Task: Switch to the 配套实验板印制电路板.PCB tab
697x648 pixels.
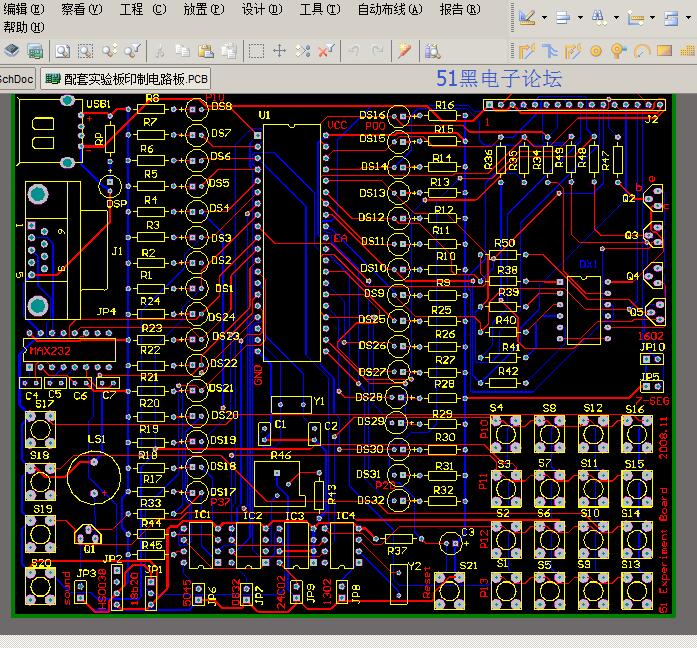Action: click(126, 79)
